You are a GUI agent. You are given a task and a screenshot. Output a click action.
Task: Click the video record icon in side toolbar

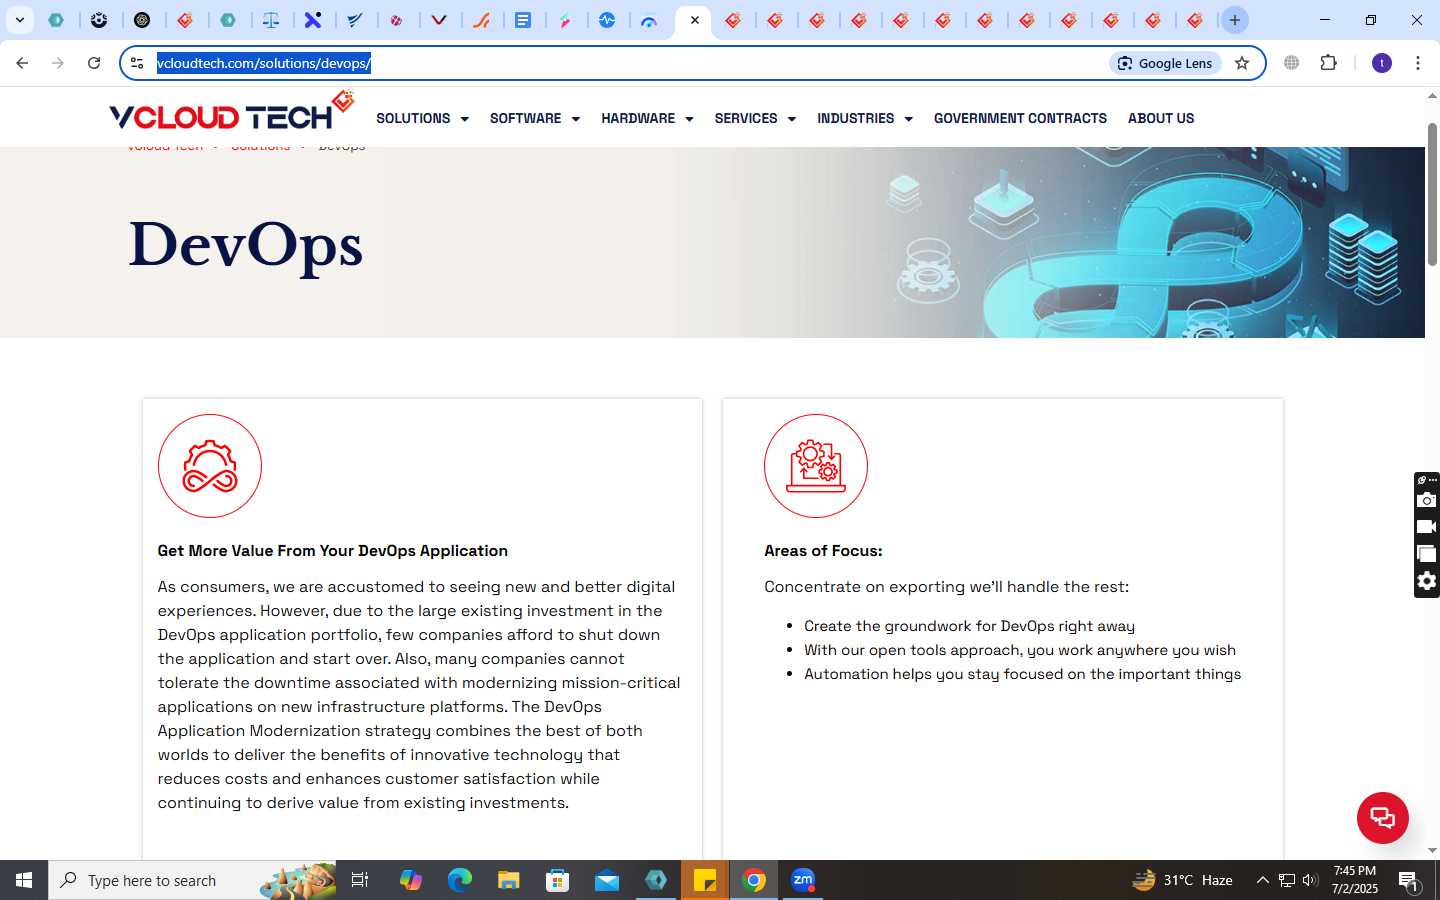point(1427,526)
